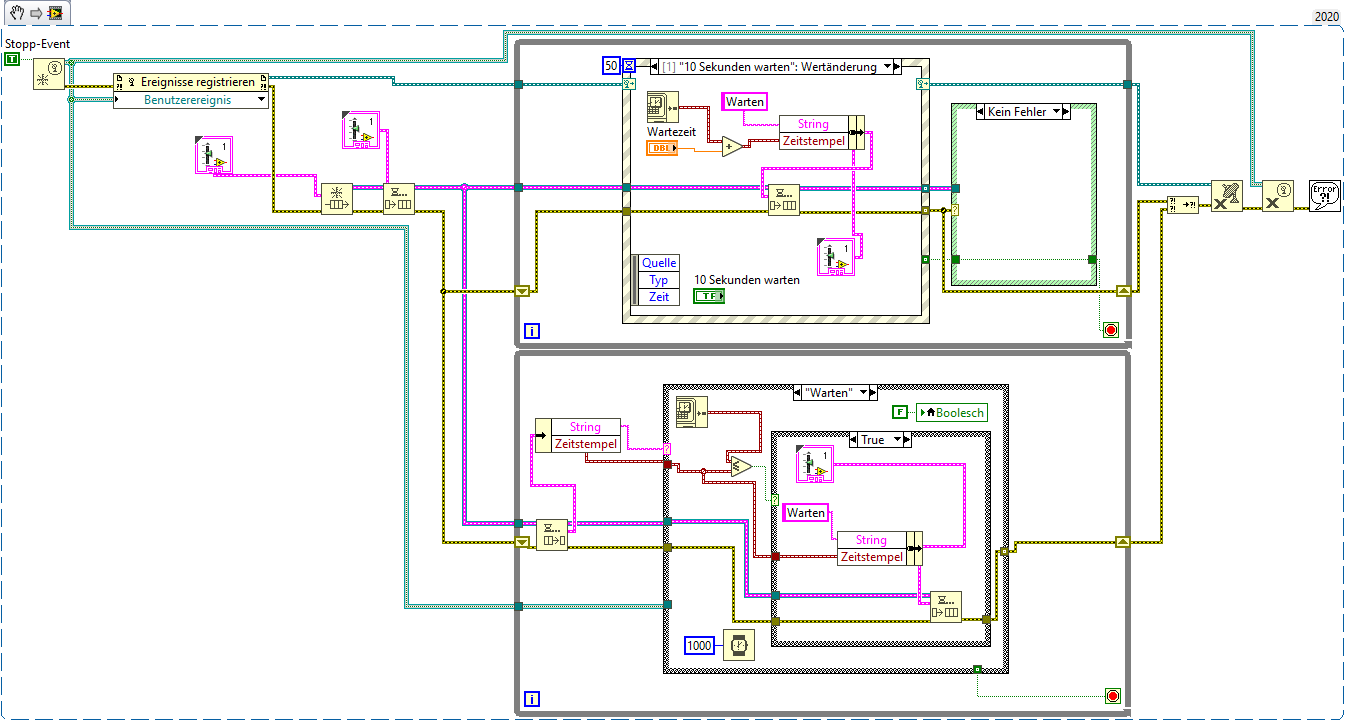The height and width of the screenshot is (721, 1345).
Task: Click the "10 Sekunden warten" label above the TF terminal
Action: 747,280
